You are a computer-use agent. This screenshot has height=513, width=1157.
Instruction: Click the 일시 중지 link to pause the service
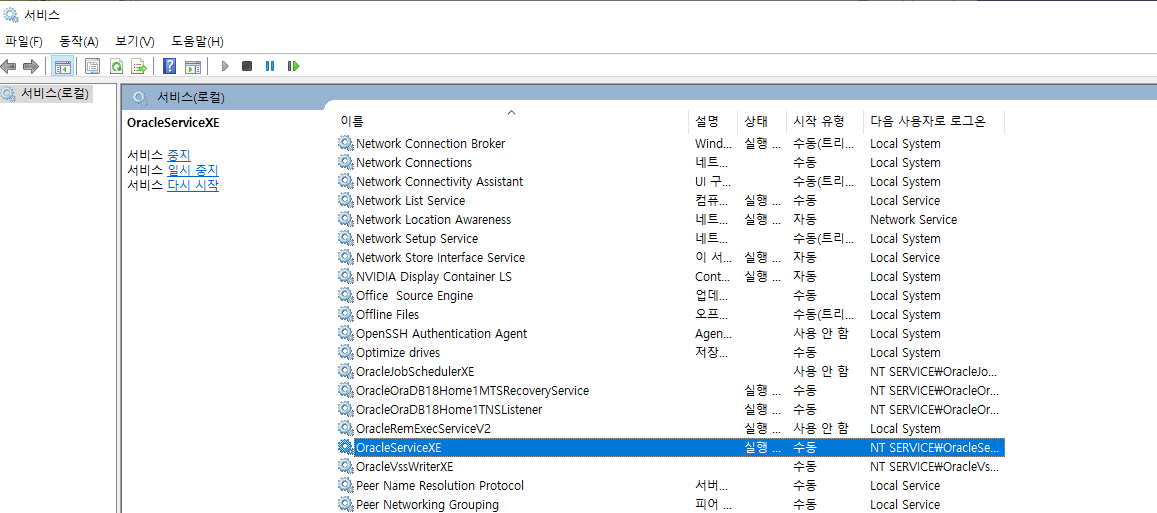[x=193, y=171]
